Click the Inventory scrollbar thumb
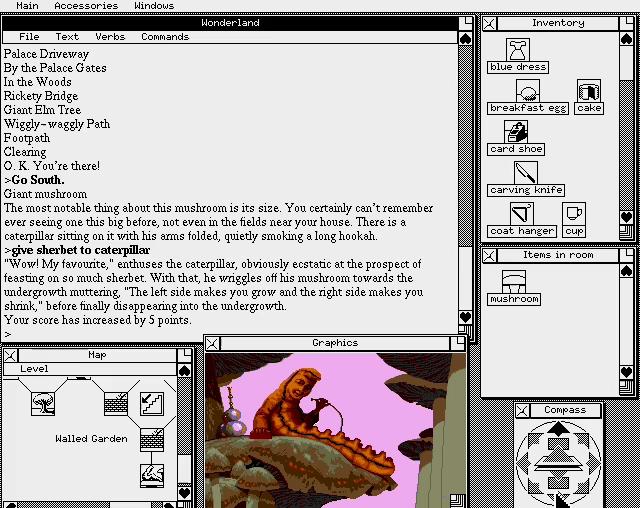The width and height of the screenshot is (640, 508). (x=626, y=63)
